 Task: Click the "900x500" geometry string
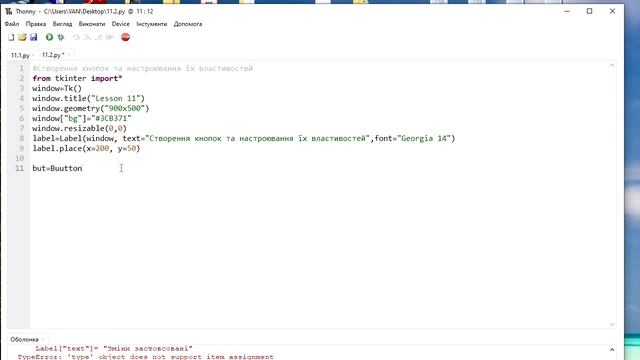point(124,108)
